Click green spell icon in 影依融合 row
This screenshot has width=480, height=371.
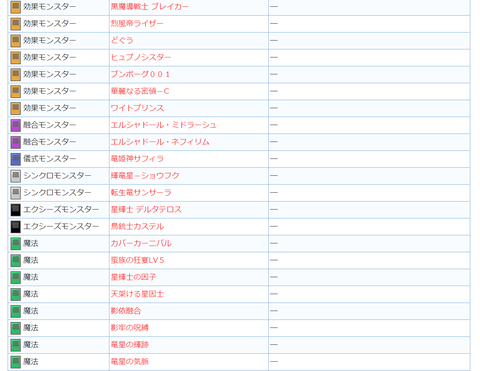[x=15, y=311]
